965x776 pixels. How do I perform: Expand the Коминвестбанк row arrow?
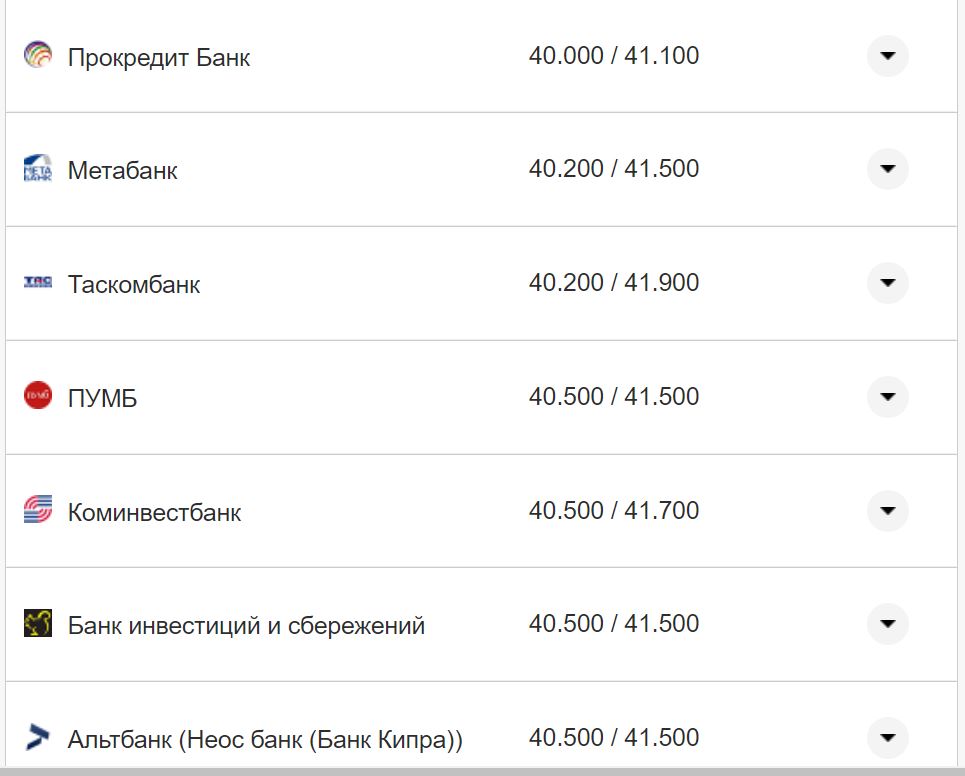tap(887, 511)
